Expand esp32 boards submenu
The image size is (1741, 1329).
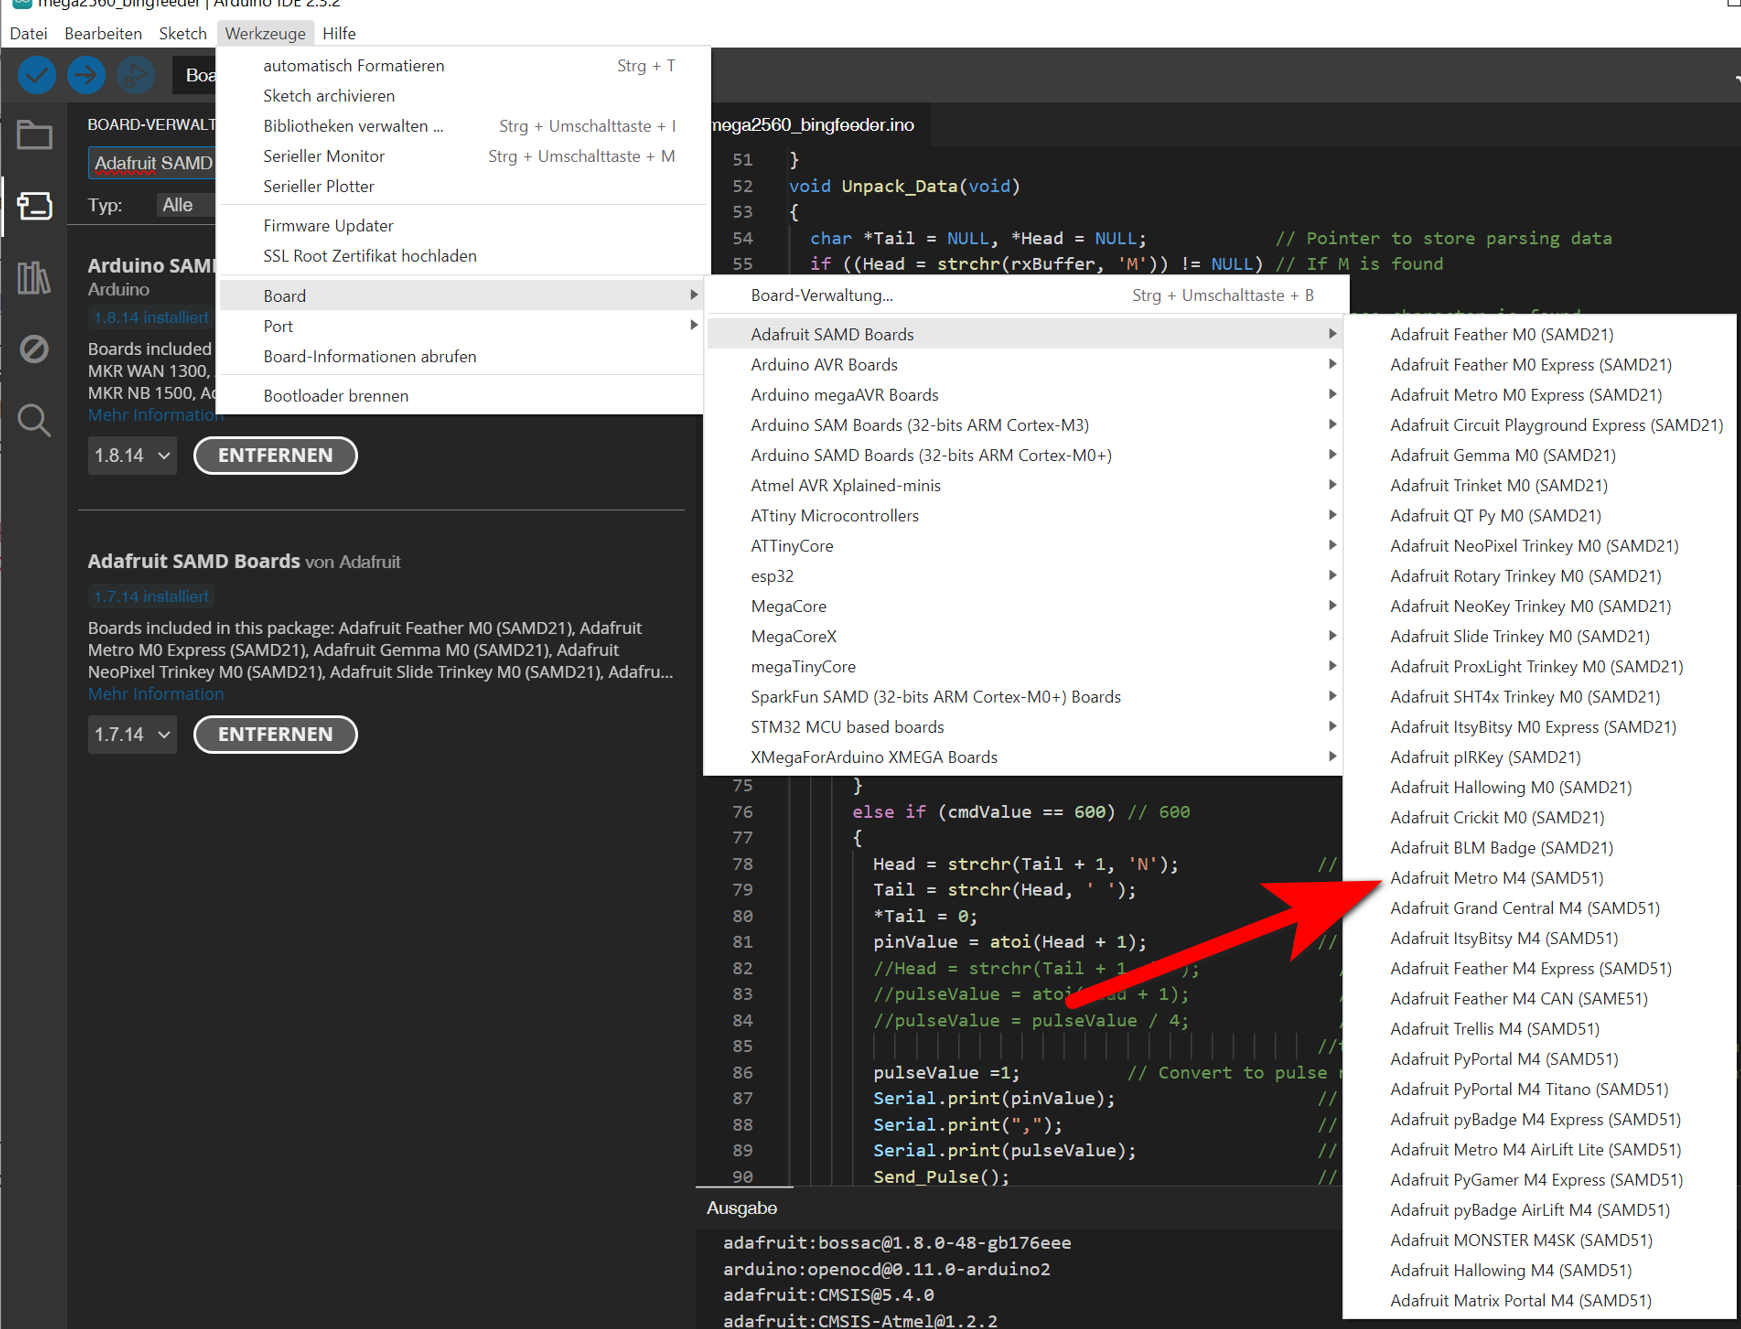coord(1025,576)
